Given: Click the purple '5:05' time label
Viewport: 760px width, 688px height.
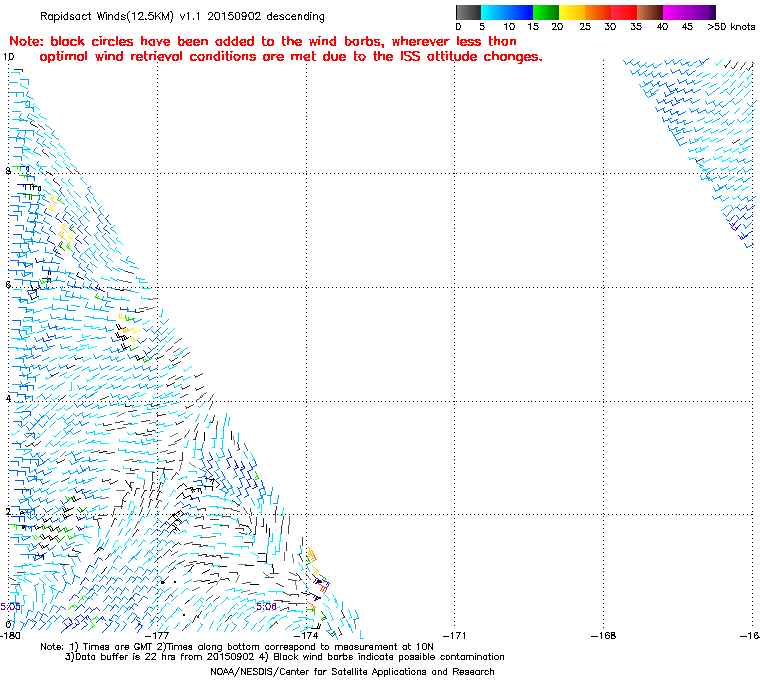Looking at the screenshot, I should pos(10,607).
